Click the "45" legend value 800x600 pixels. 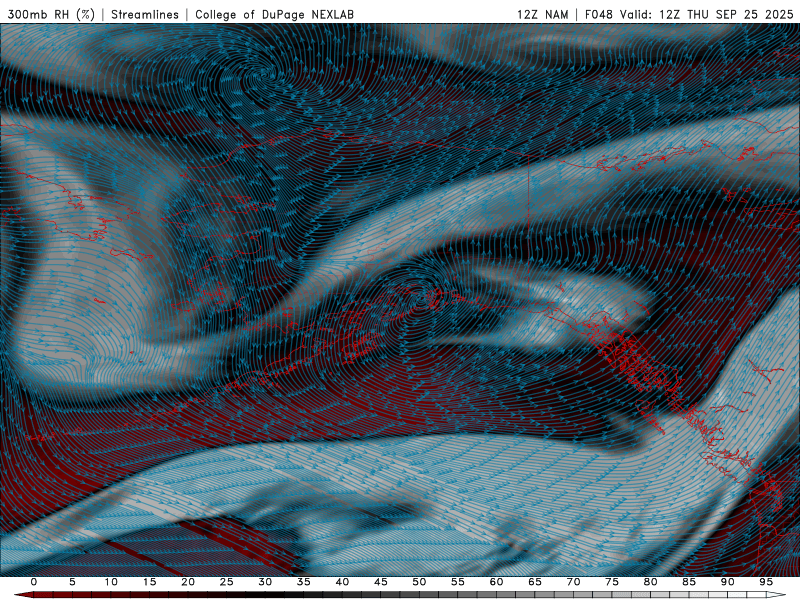(381, 582)
